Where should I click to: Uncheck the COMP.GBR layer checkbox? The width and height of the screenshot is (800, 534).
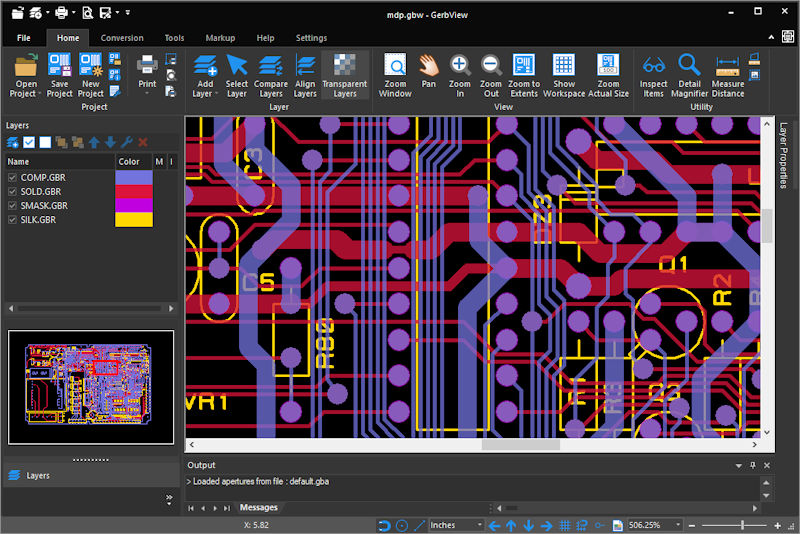click(x=13, y=177)
